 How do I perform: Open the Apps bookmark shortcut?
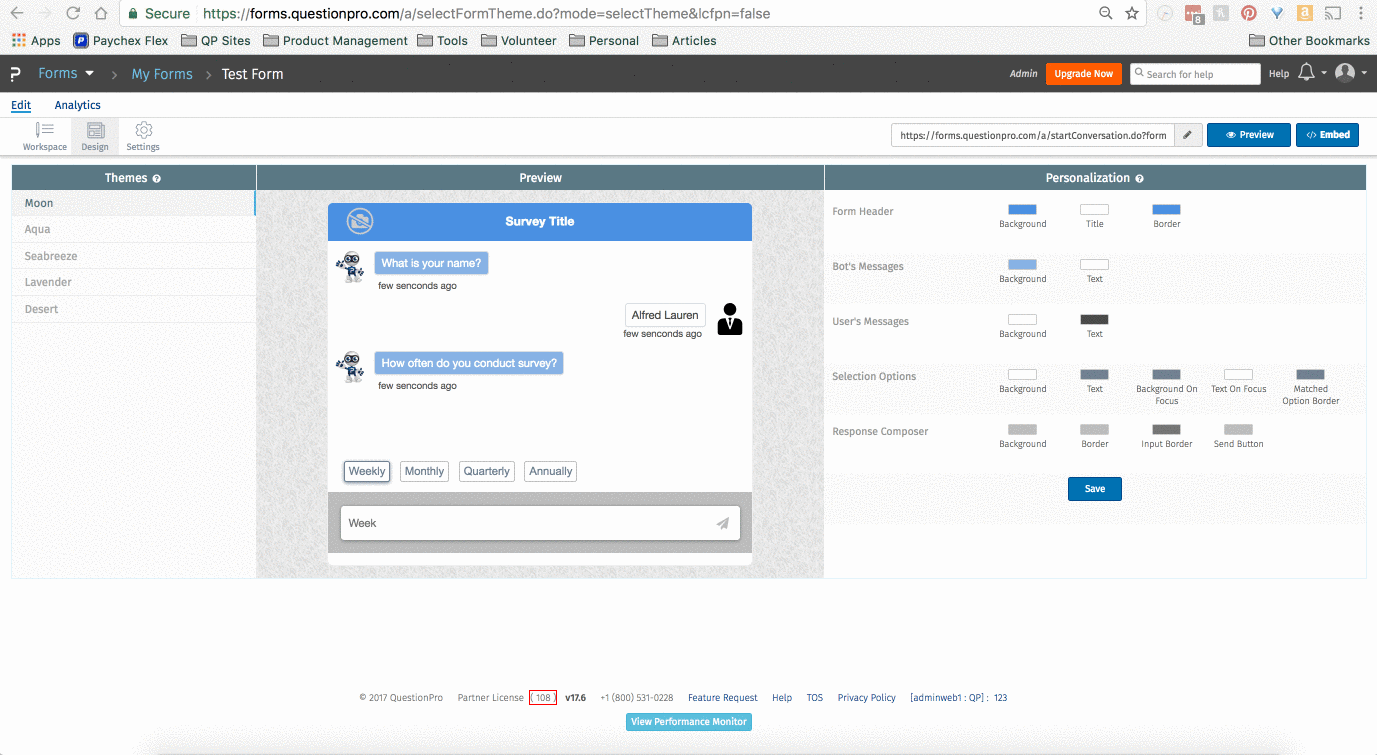click(36, 41)
